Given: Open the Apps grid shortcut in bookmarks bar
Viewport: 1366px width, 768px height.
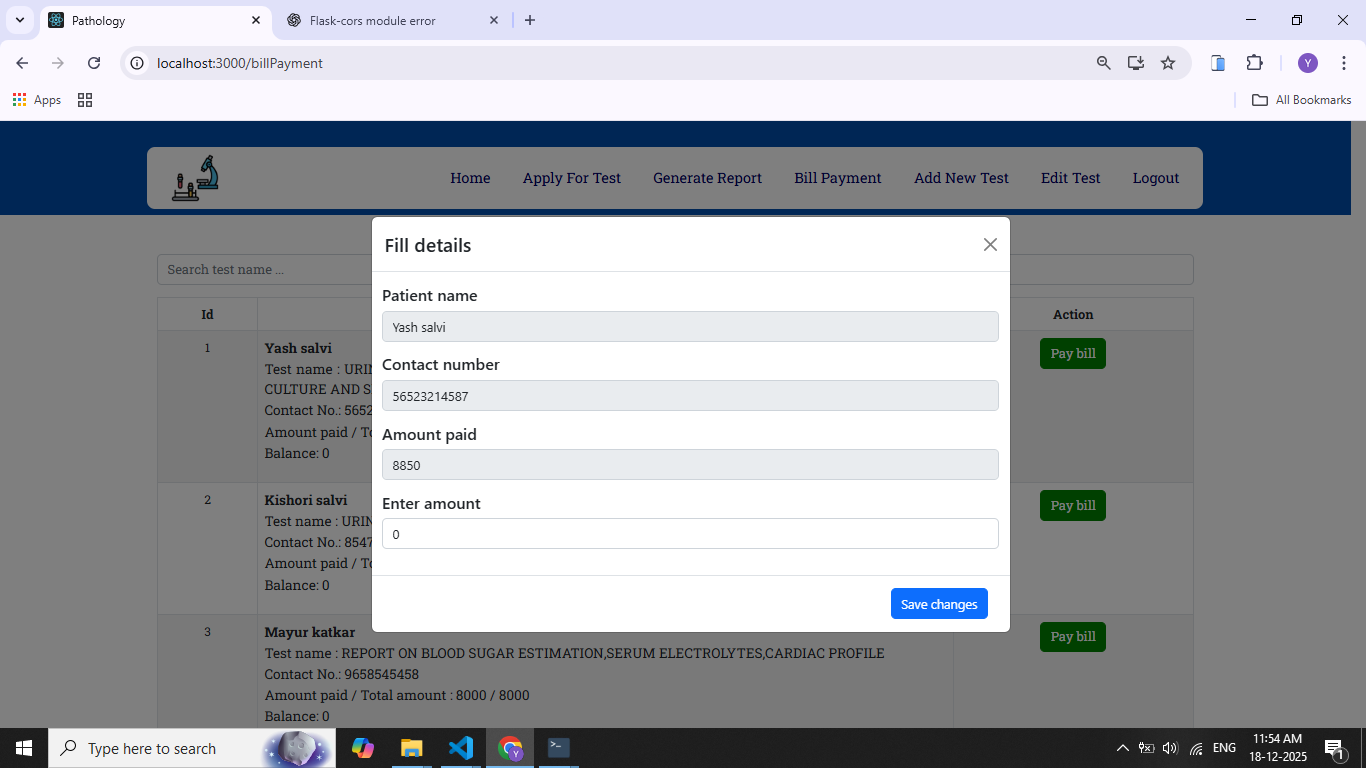Looking at the screenshot, I should pos(37,100).
